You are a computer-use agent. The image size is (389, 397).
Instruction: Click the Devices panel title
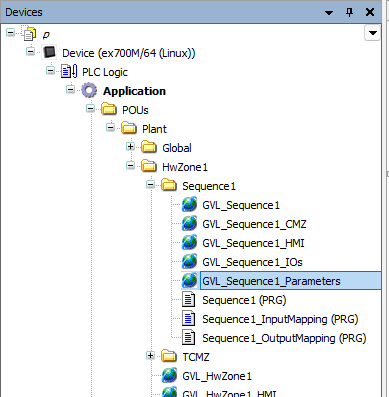(24, 12)
